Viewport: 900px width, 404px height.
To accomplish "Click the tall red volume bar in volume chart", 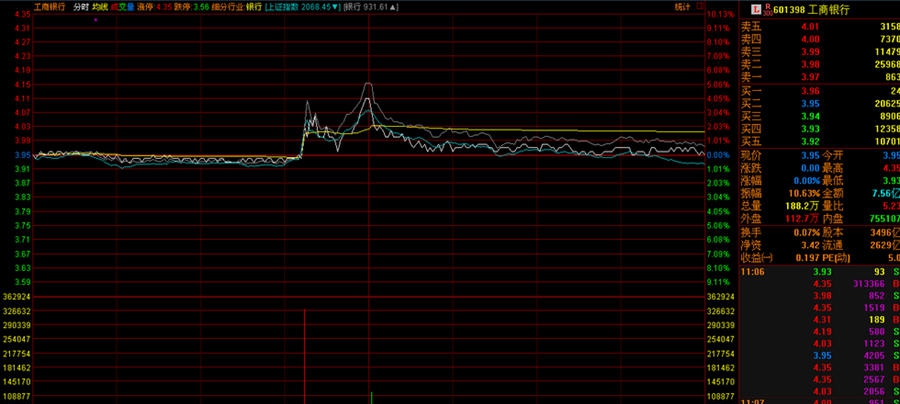I will click(x=304, y=356).
